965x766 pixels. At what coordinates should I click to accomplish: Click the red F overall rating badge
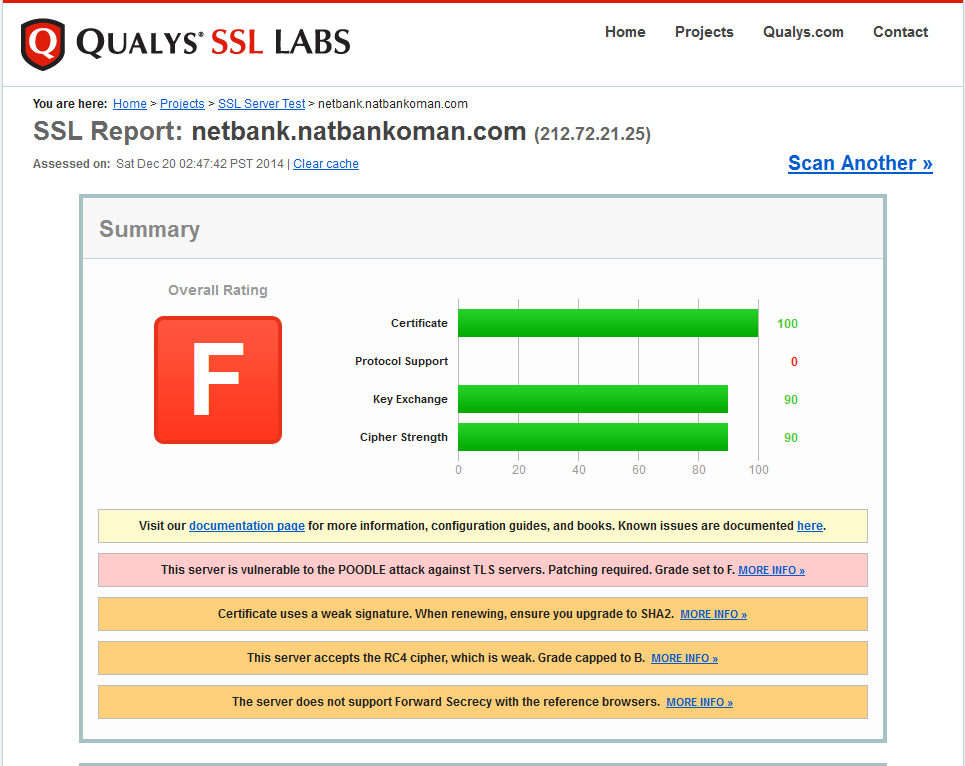[218, 380]
